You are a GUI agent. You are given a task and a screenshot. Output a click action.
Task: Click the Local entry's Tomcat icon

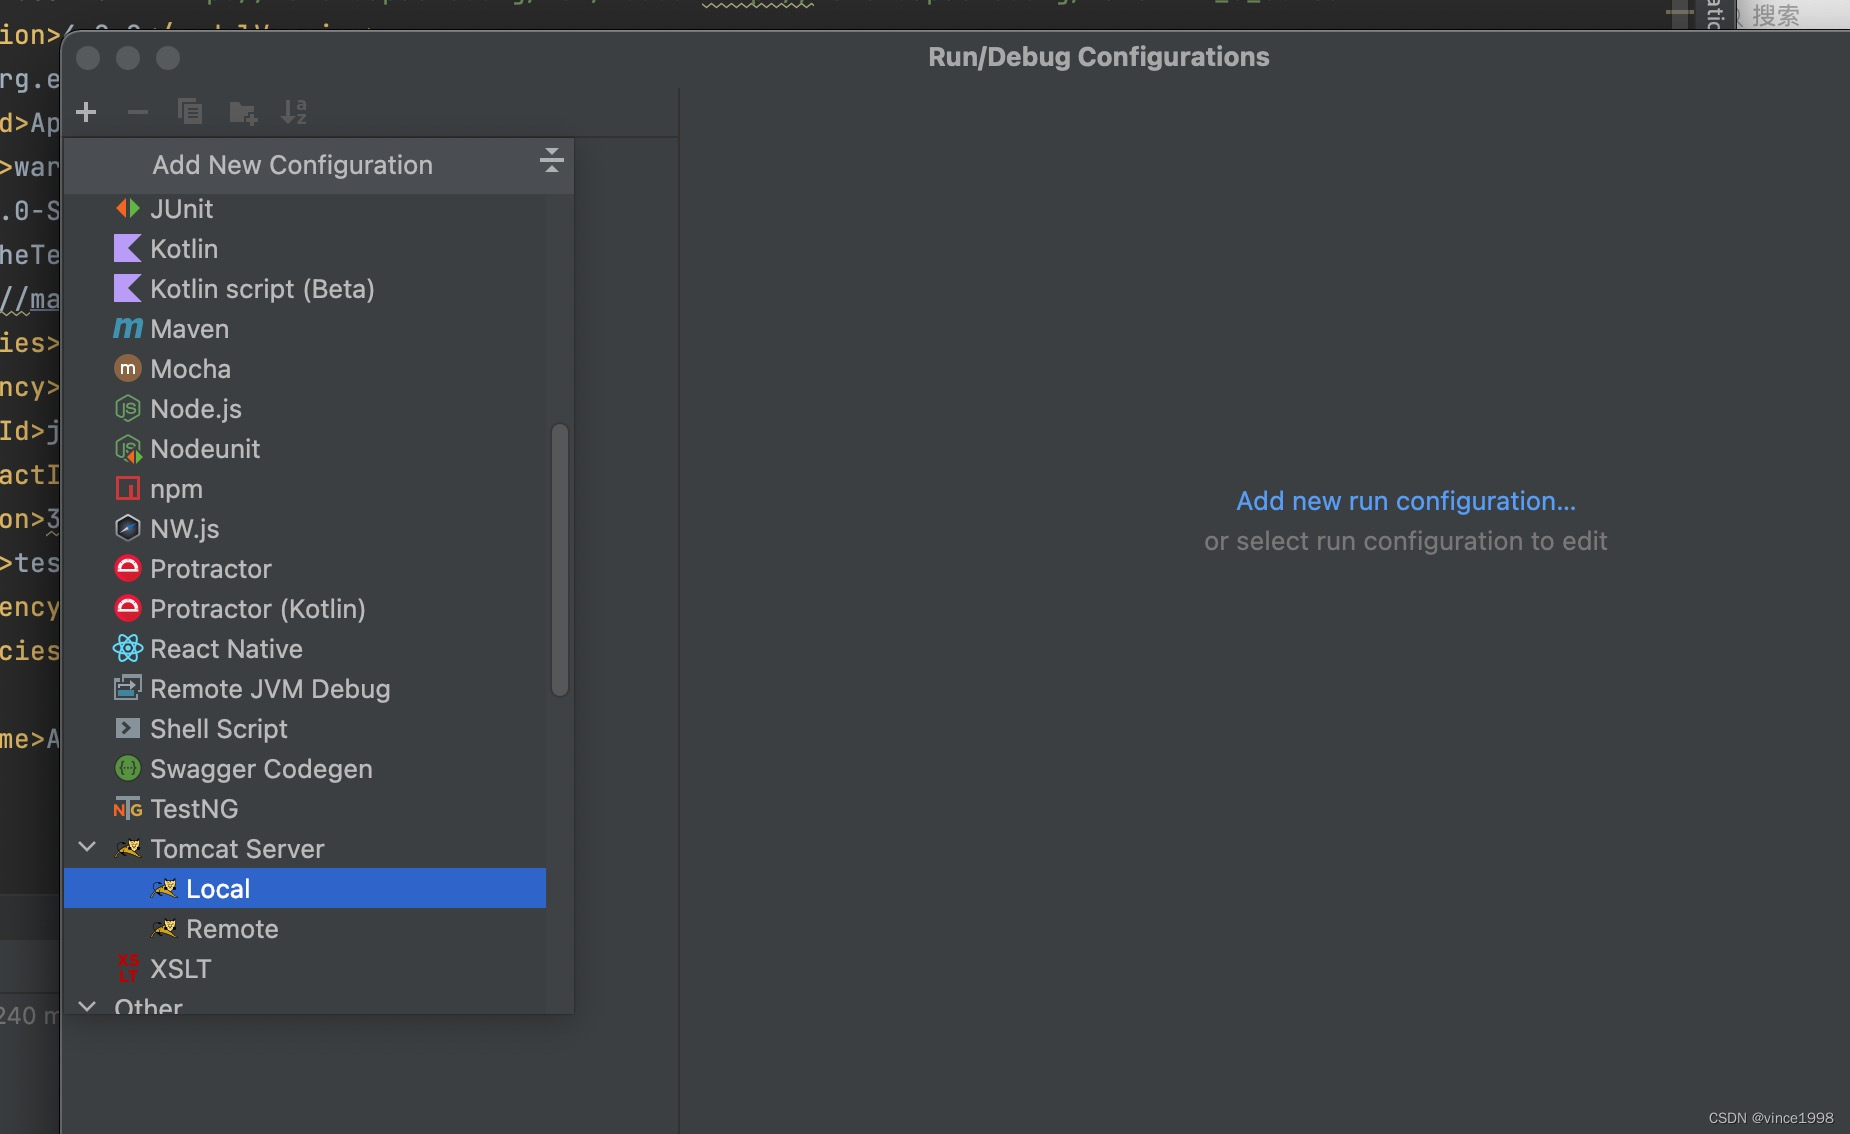click(164, 888)
